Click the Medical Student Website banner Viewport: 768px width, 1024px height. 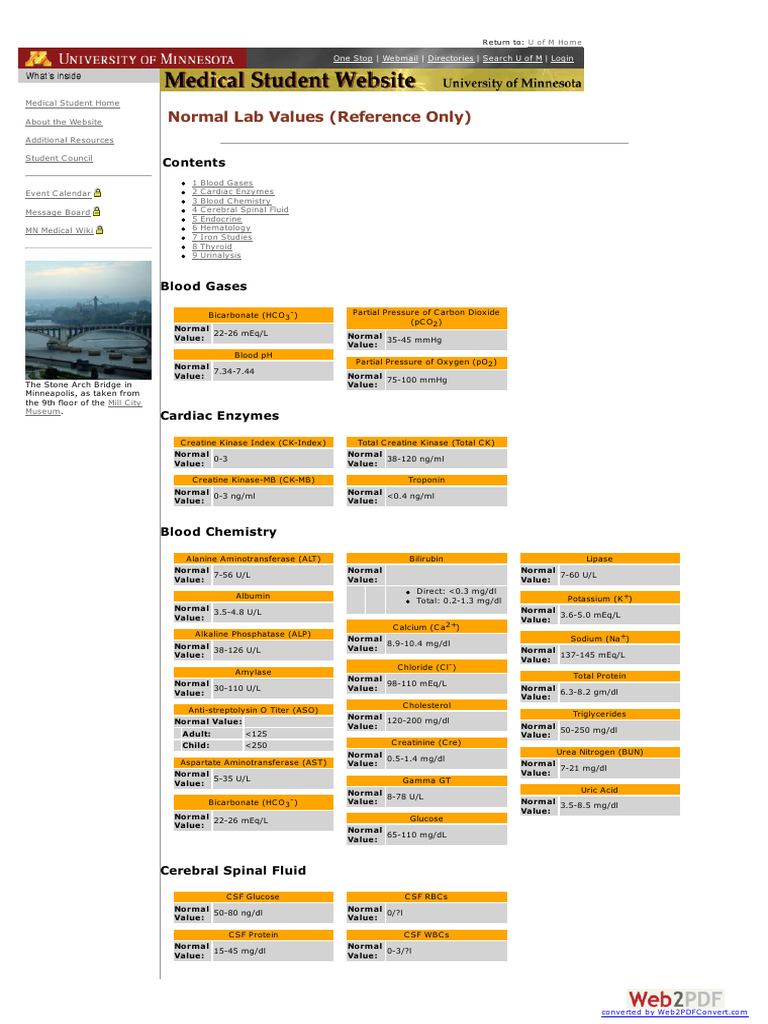[372, 80]
